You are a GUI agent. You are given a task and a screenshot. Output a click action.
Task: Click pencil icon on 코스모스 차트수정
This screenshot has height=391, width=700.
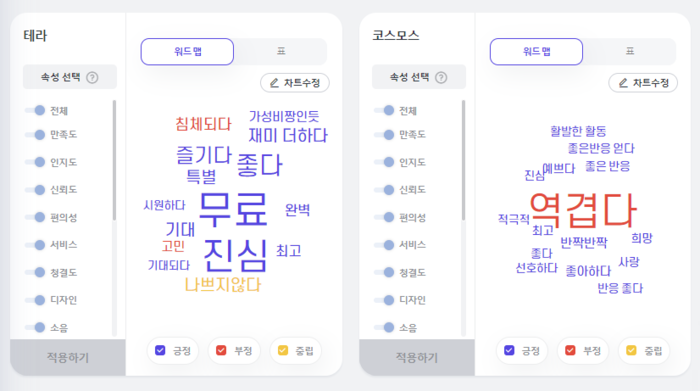click(x=623, y=83)
